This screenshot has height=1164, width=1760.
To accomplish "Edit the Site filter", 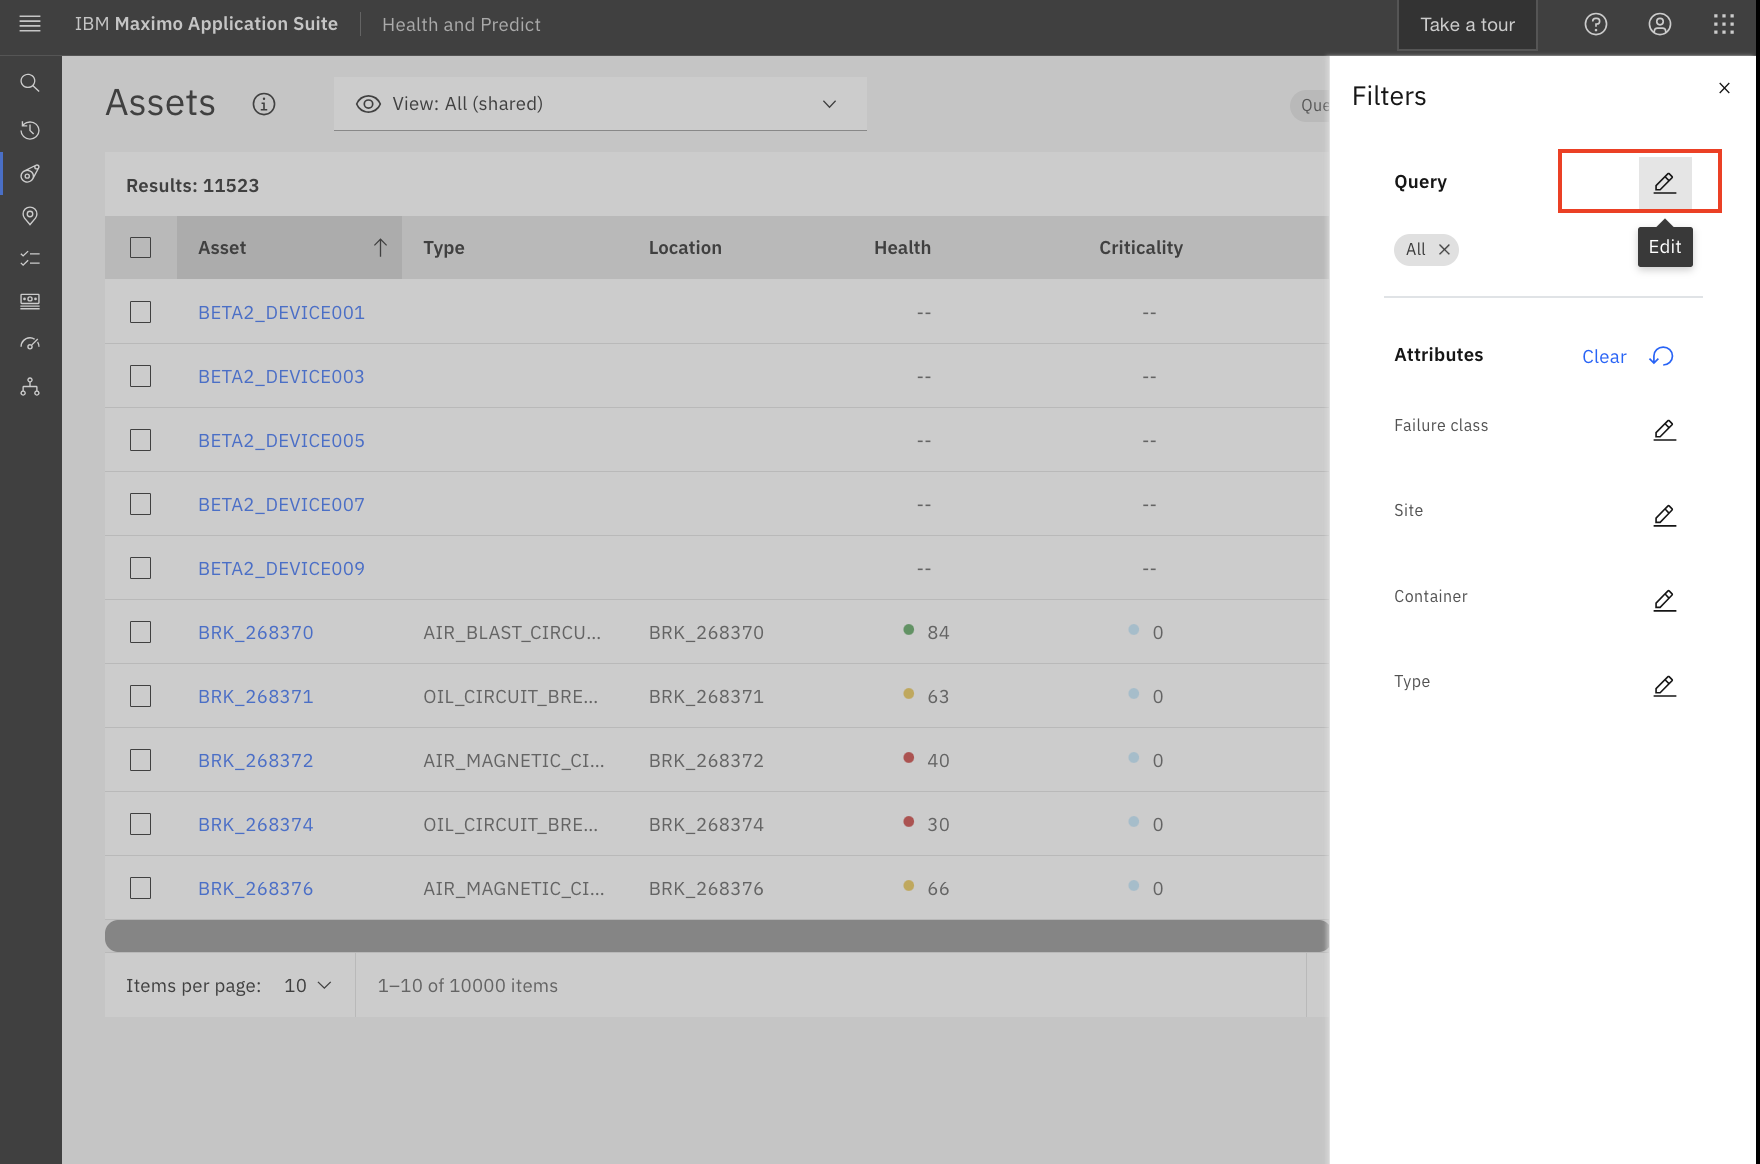I will click(1665, 515).
